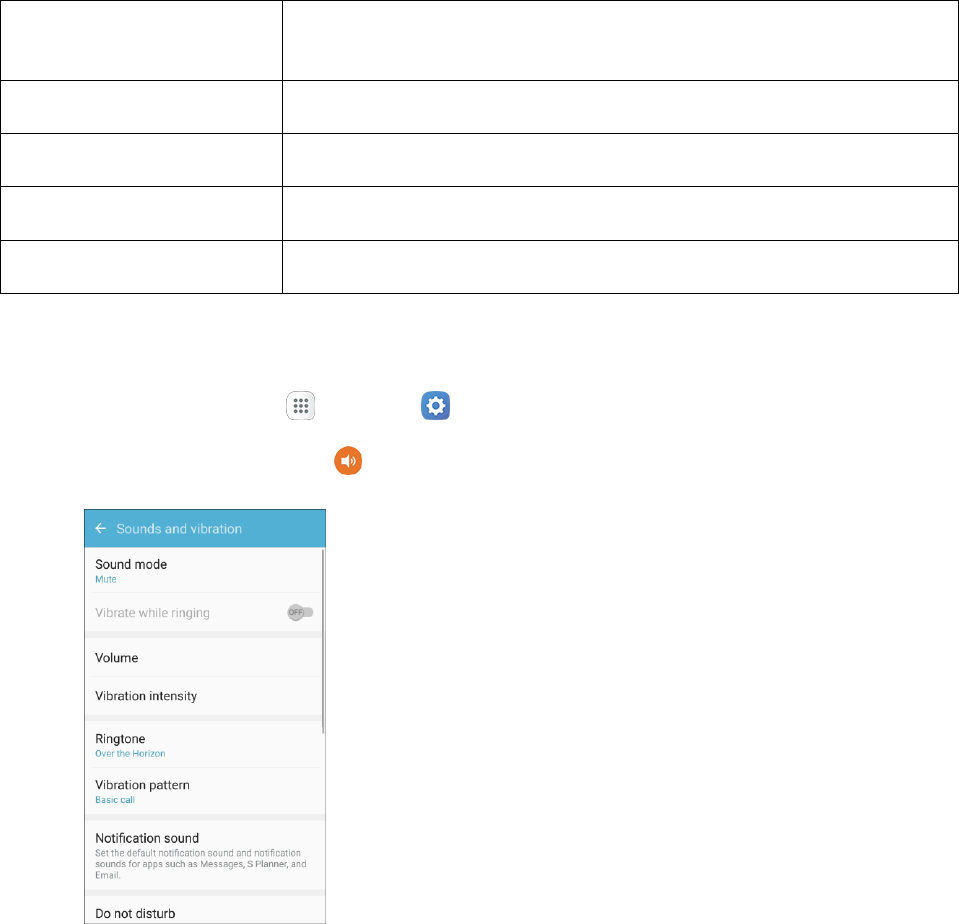959x924 pixels.
Task: Open the Volume setting
Action: [x=203, y=658]
